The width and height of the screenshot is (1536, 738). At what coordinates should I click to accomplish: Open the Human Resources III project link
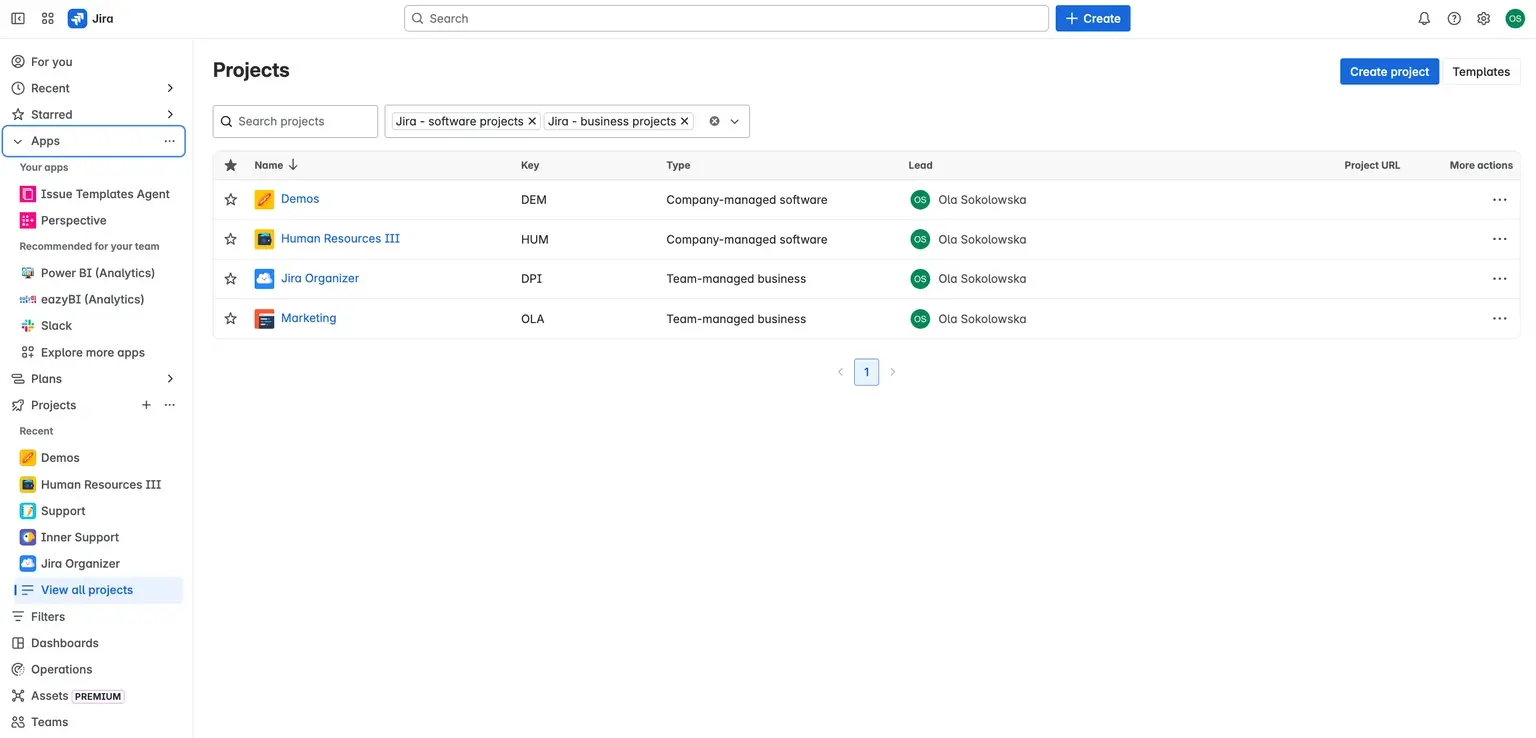pyautogui.click(x=340, y=238)
